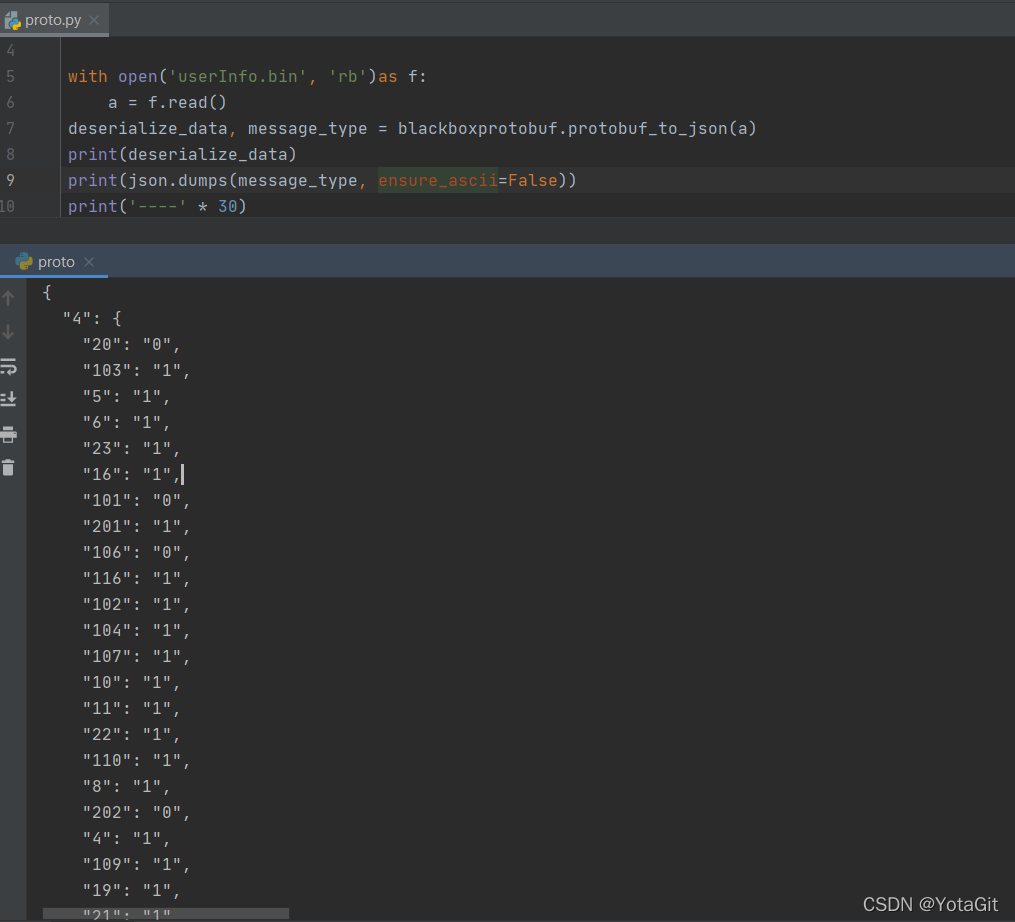Click the "19": "1" output line
The image size is (1015, 922).
131,890
